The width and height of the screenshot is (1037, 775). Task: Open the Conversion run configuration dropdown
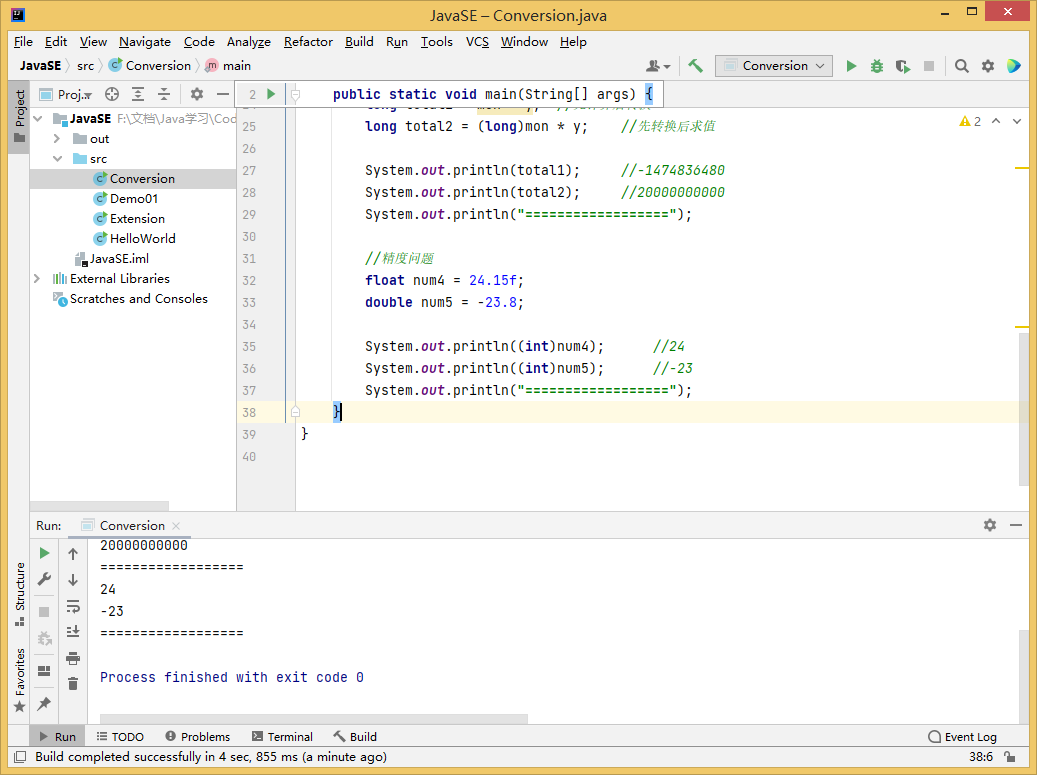coord(774,66)
